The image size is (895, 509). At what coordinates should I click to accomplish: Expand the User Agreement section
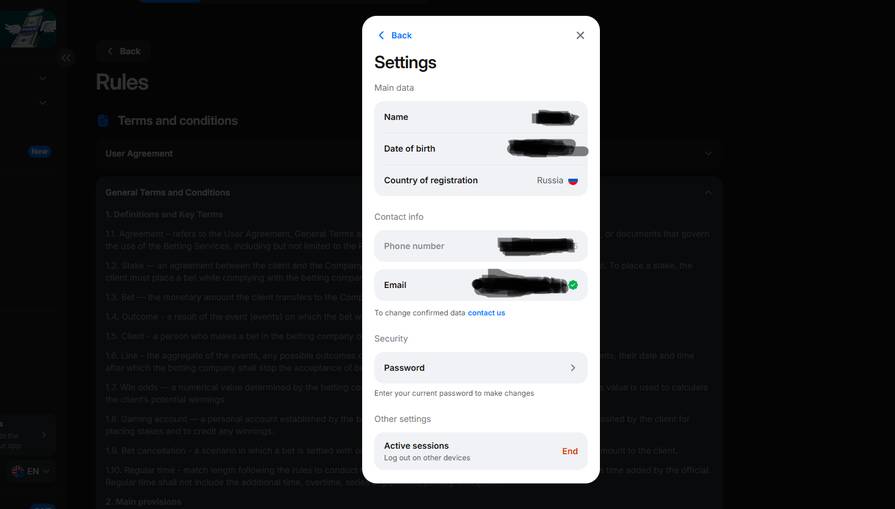(708, 153)
